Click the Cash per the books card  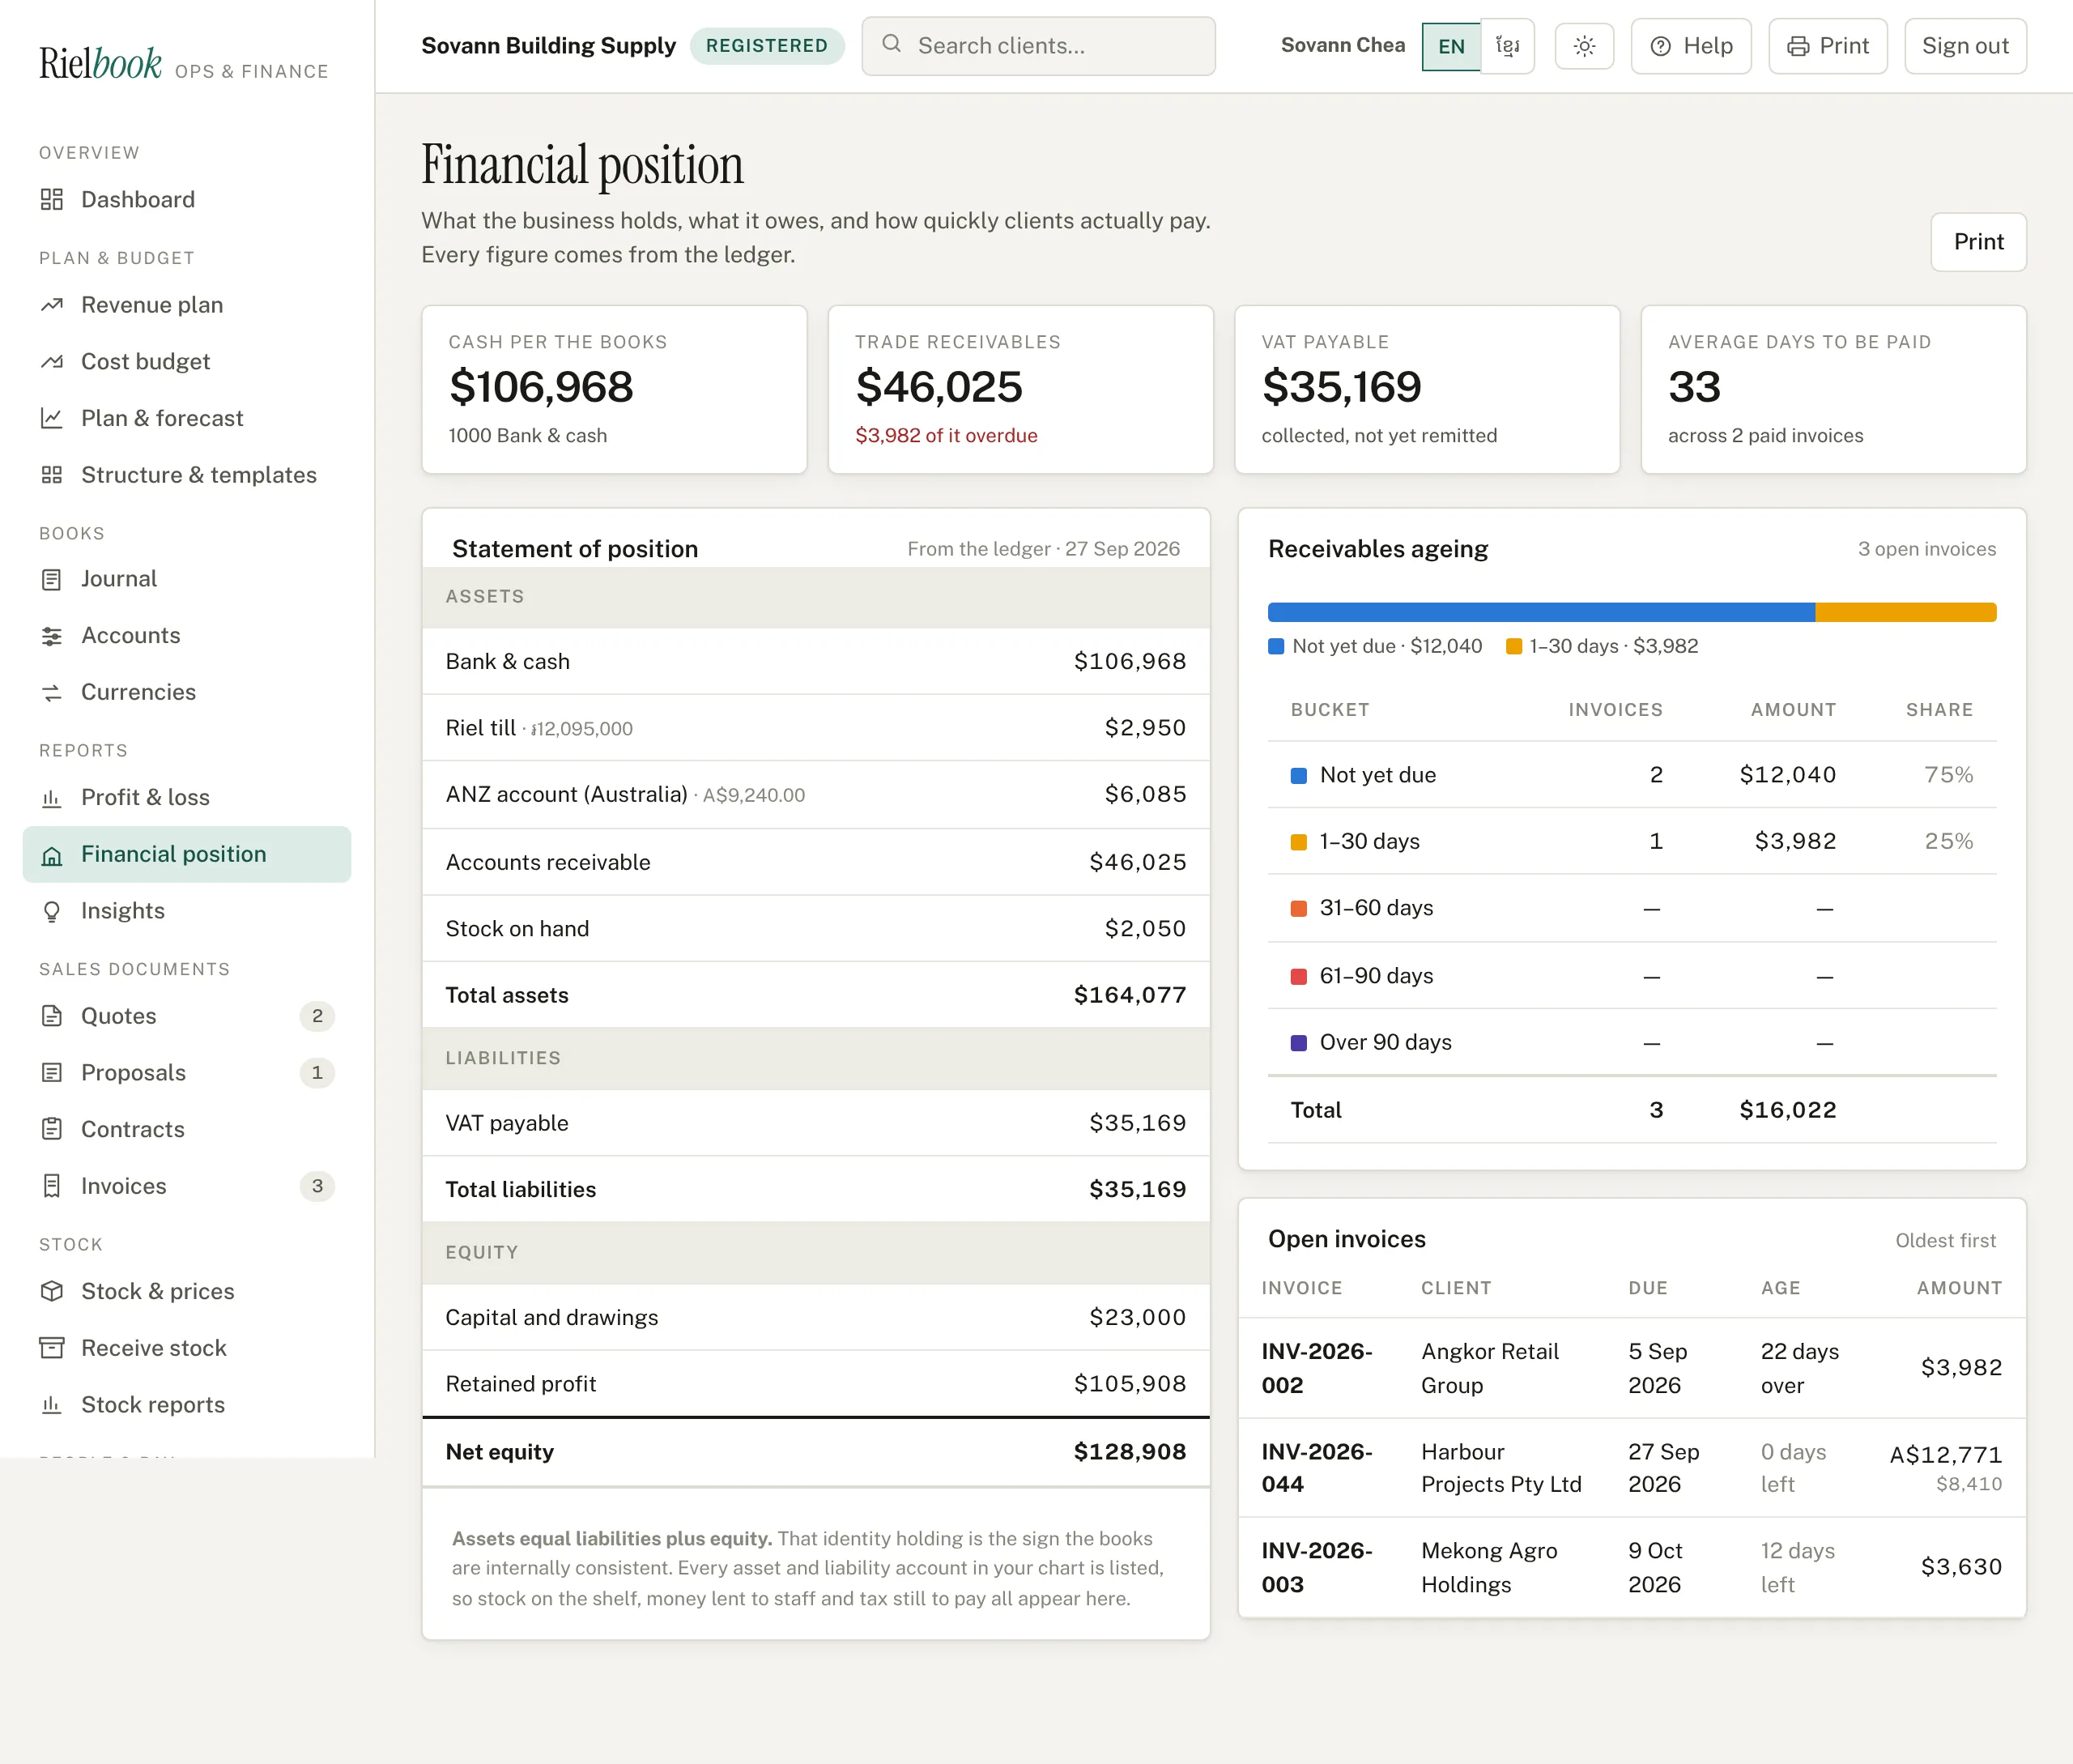pyautogui.click(x=614, y=389)
